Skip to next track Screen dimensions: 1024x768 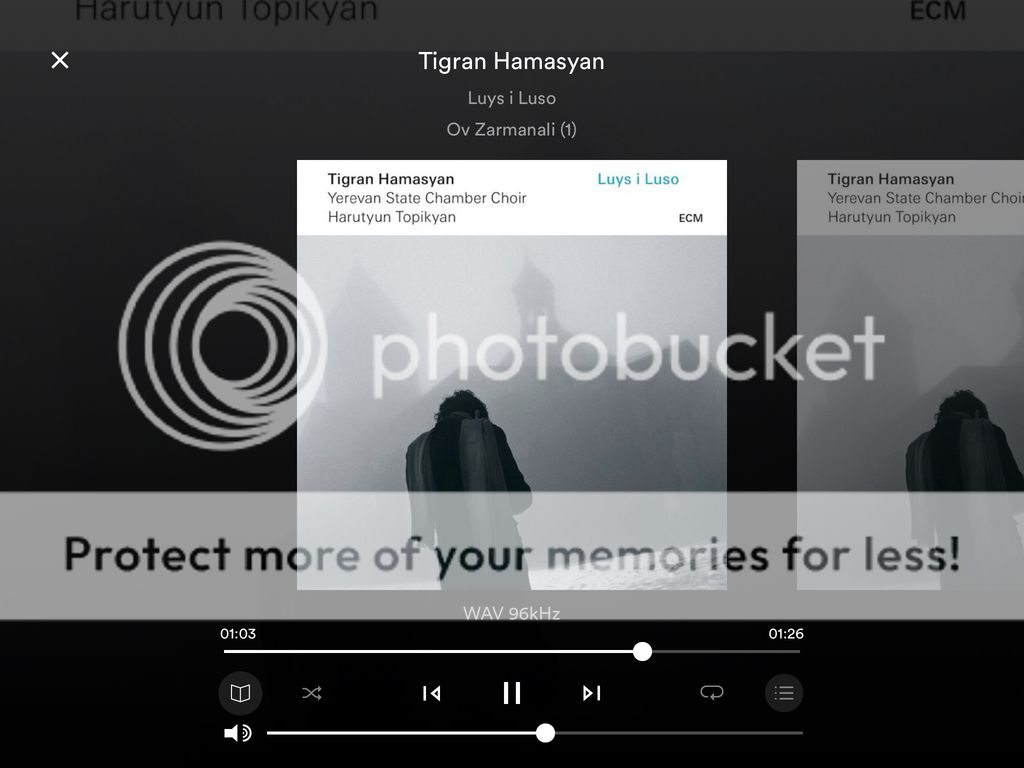tap(592, 693)
